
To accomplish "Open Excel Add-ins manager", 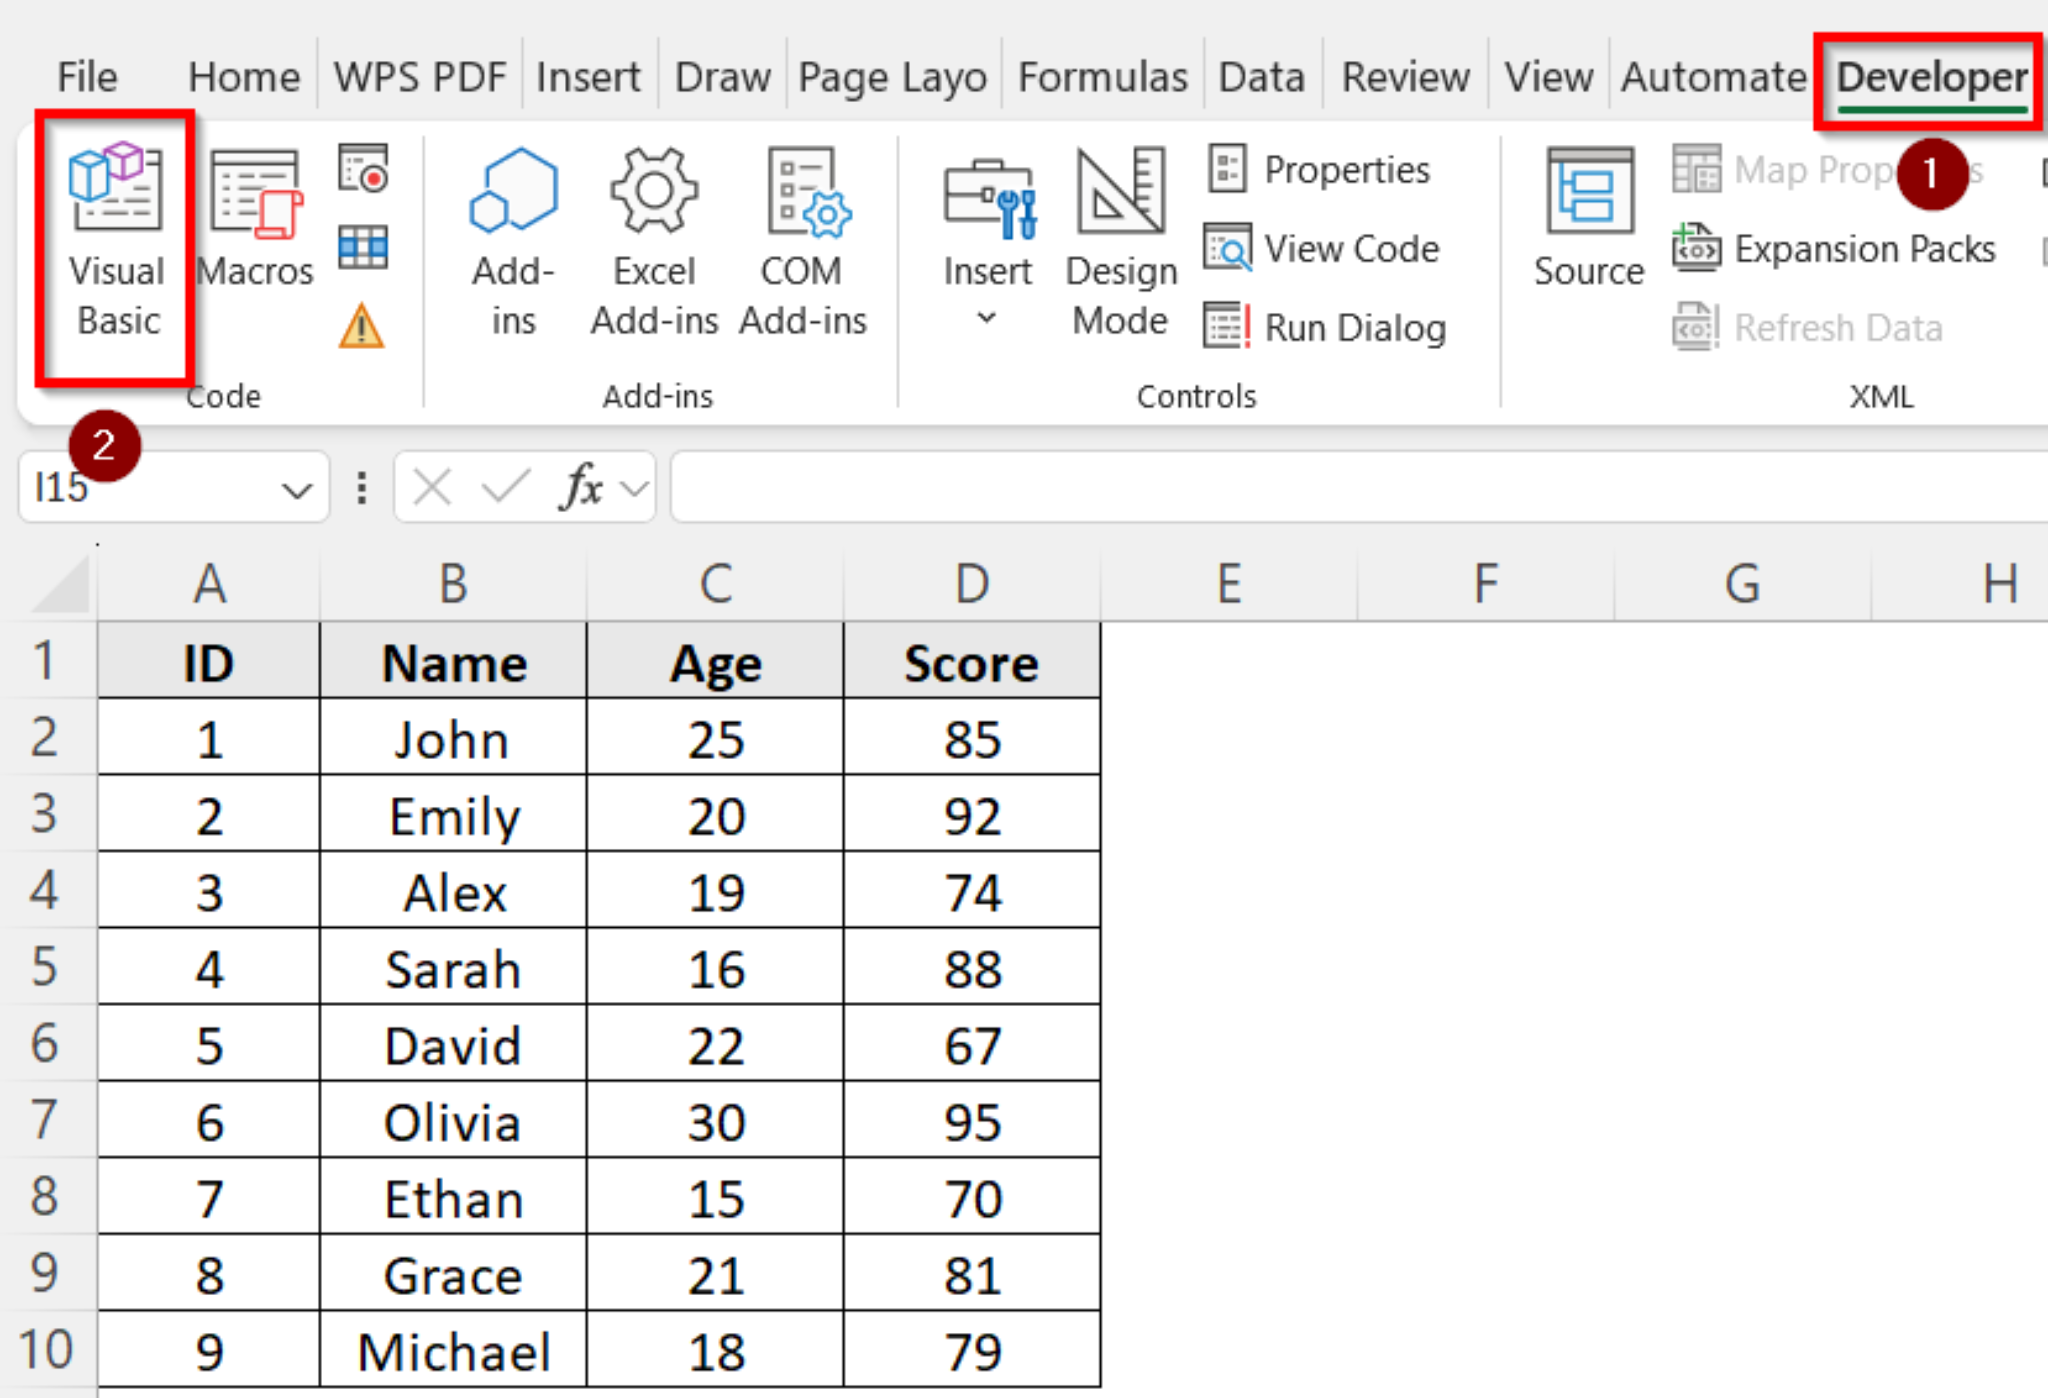I will 654,243.
